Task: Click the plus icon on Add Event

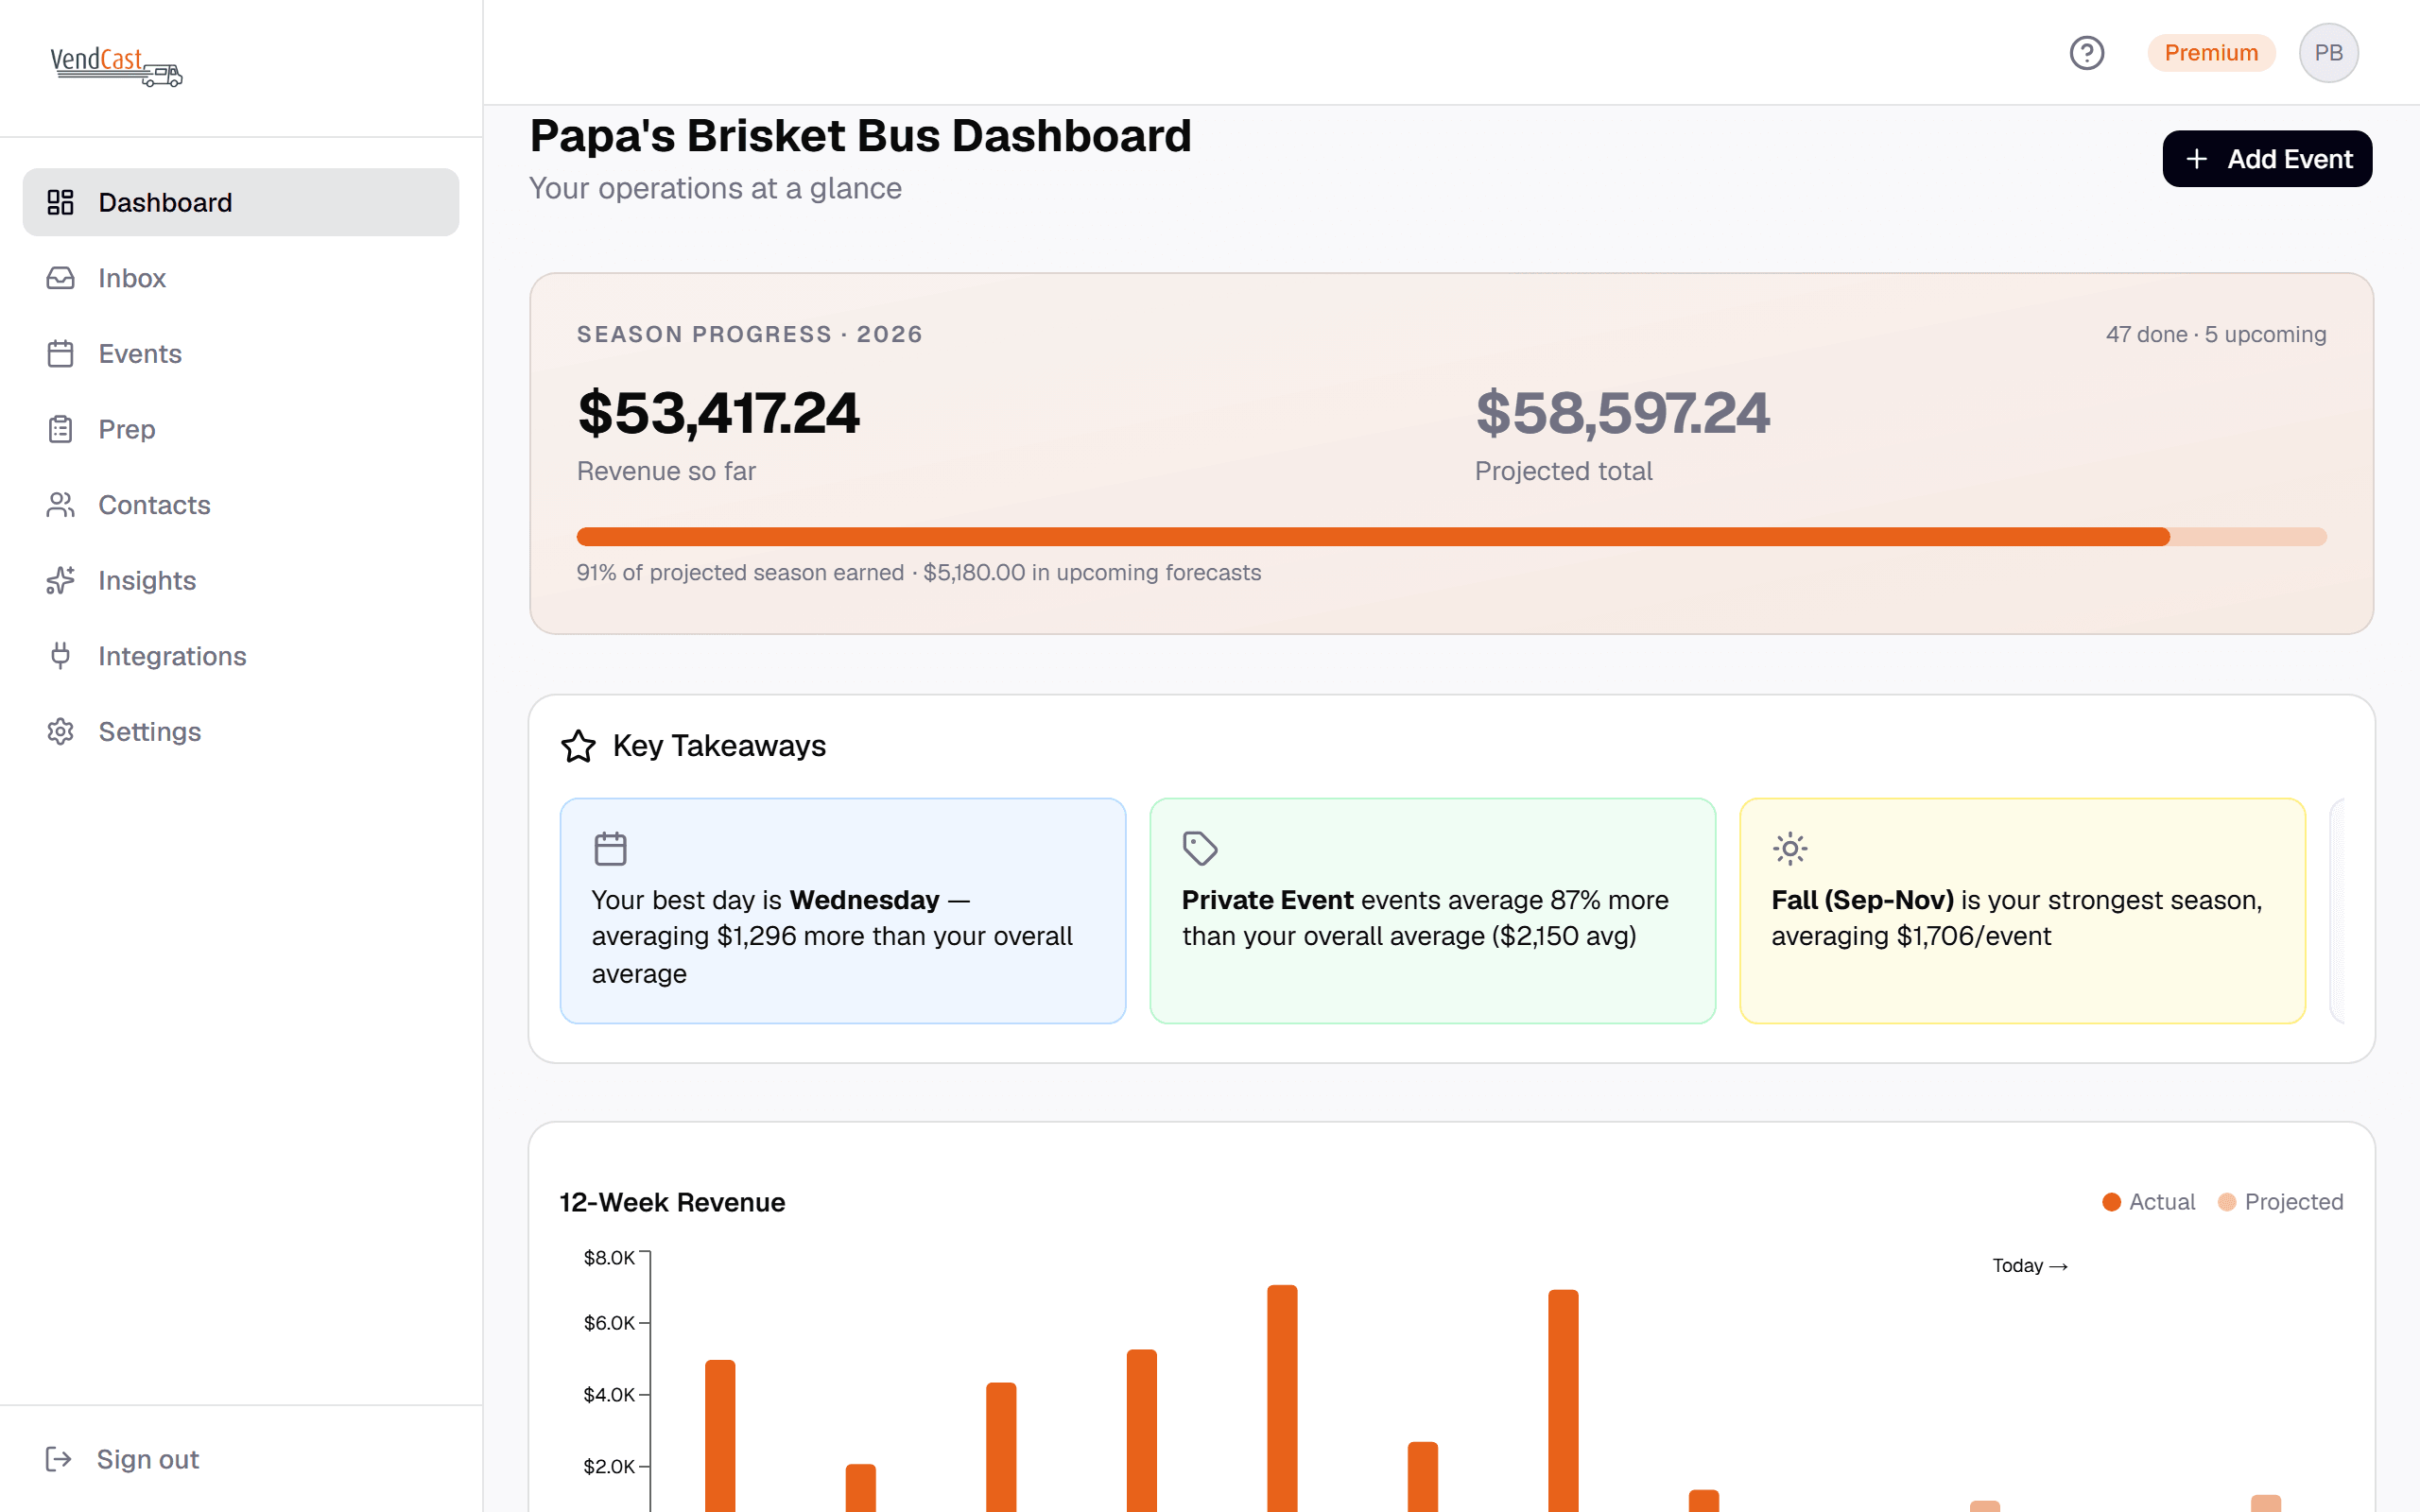Action: 2196,159
